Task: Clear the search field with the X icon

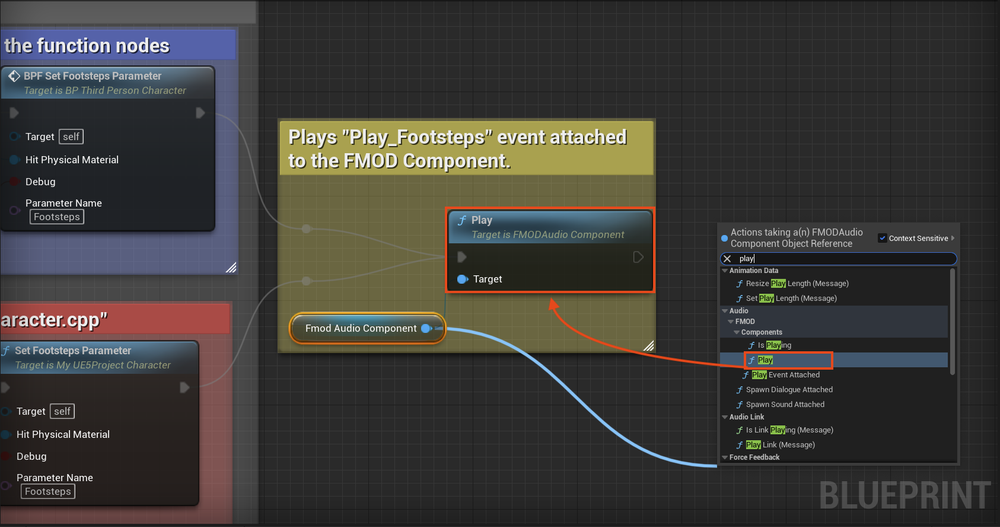Action: [x=727, y=259]
